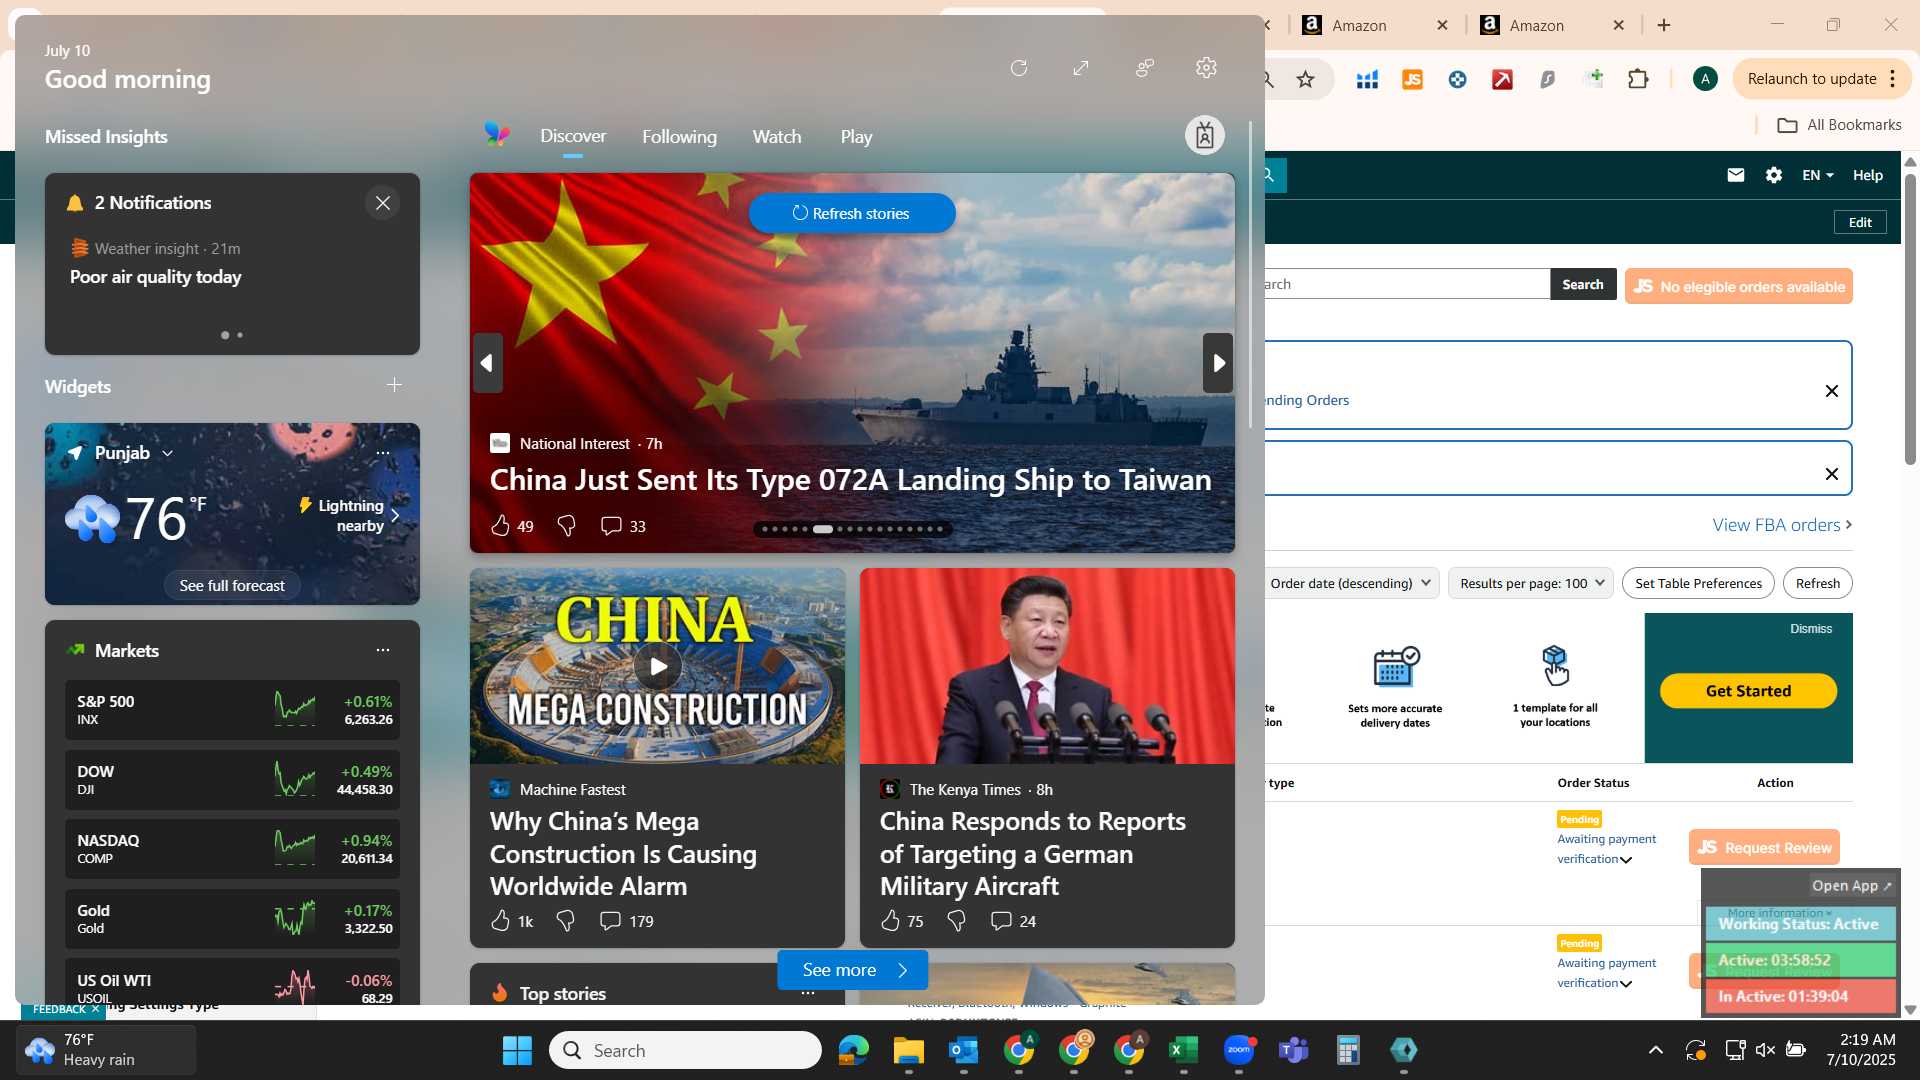Add a new widget with the plus icon
The image size is (1920, 1080).
tap(394, 385)
